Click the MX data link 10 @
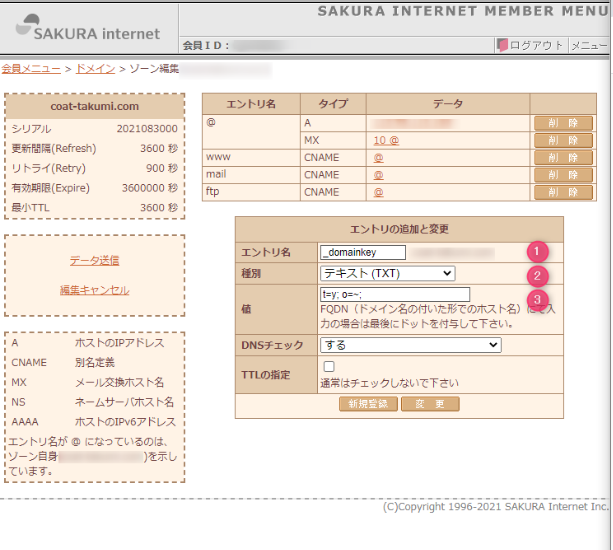 (x=386, y=141)
